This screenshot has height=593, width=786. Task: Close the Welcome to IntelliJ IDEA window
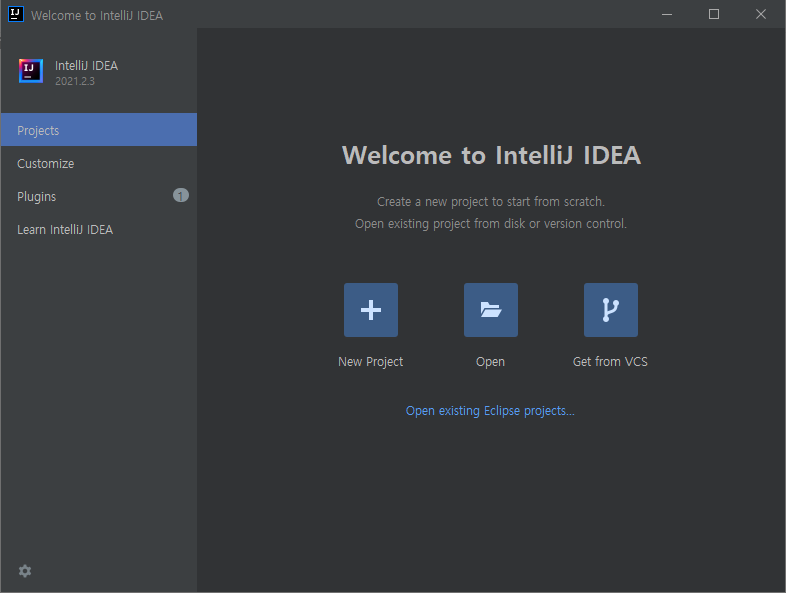[x=760, y=15]
